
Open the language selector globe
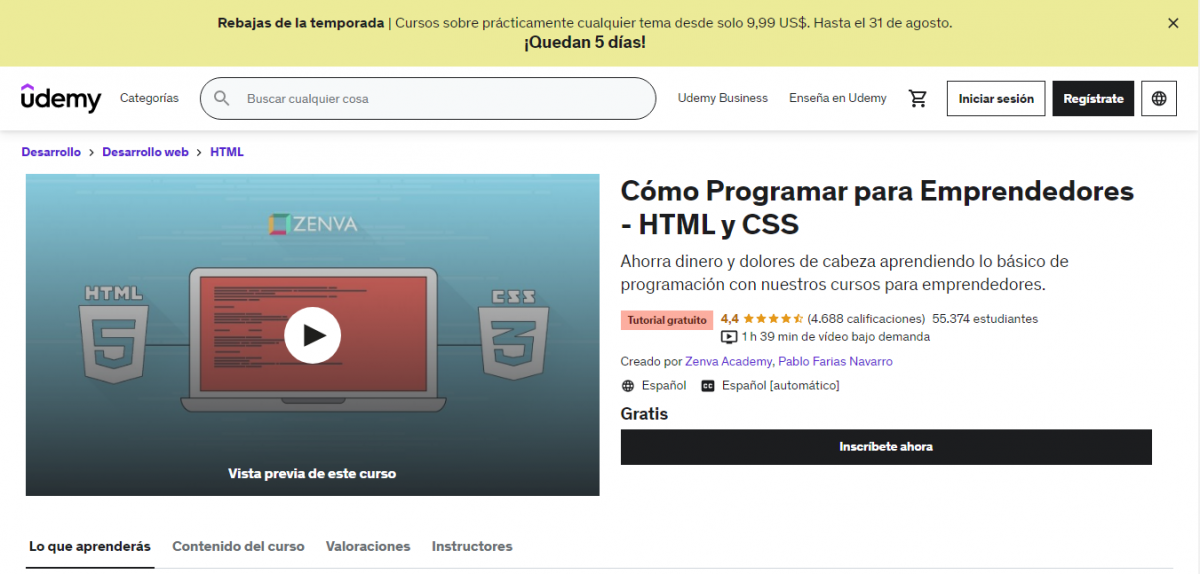coord(1158,98)
